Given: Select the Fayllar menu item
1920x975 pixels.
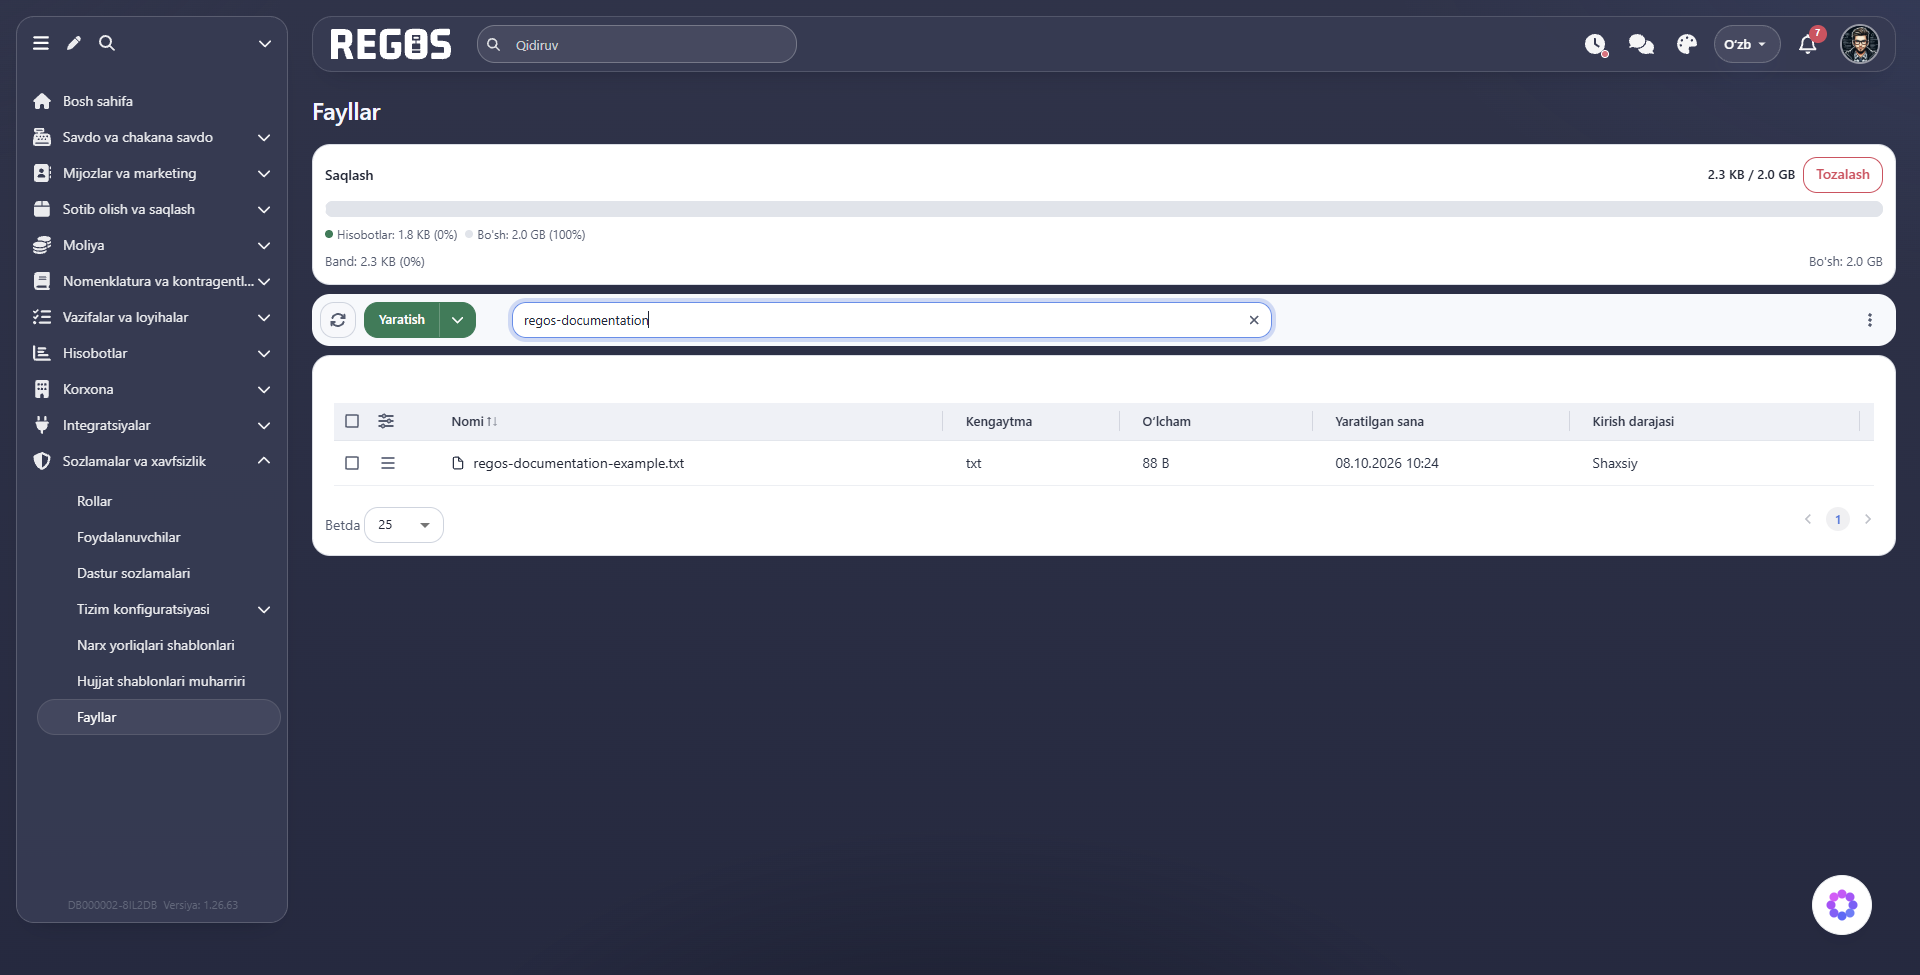Looking at the screenshot, I should (159, 717).
